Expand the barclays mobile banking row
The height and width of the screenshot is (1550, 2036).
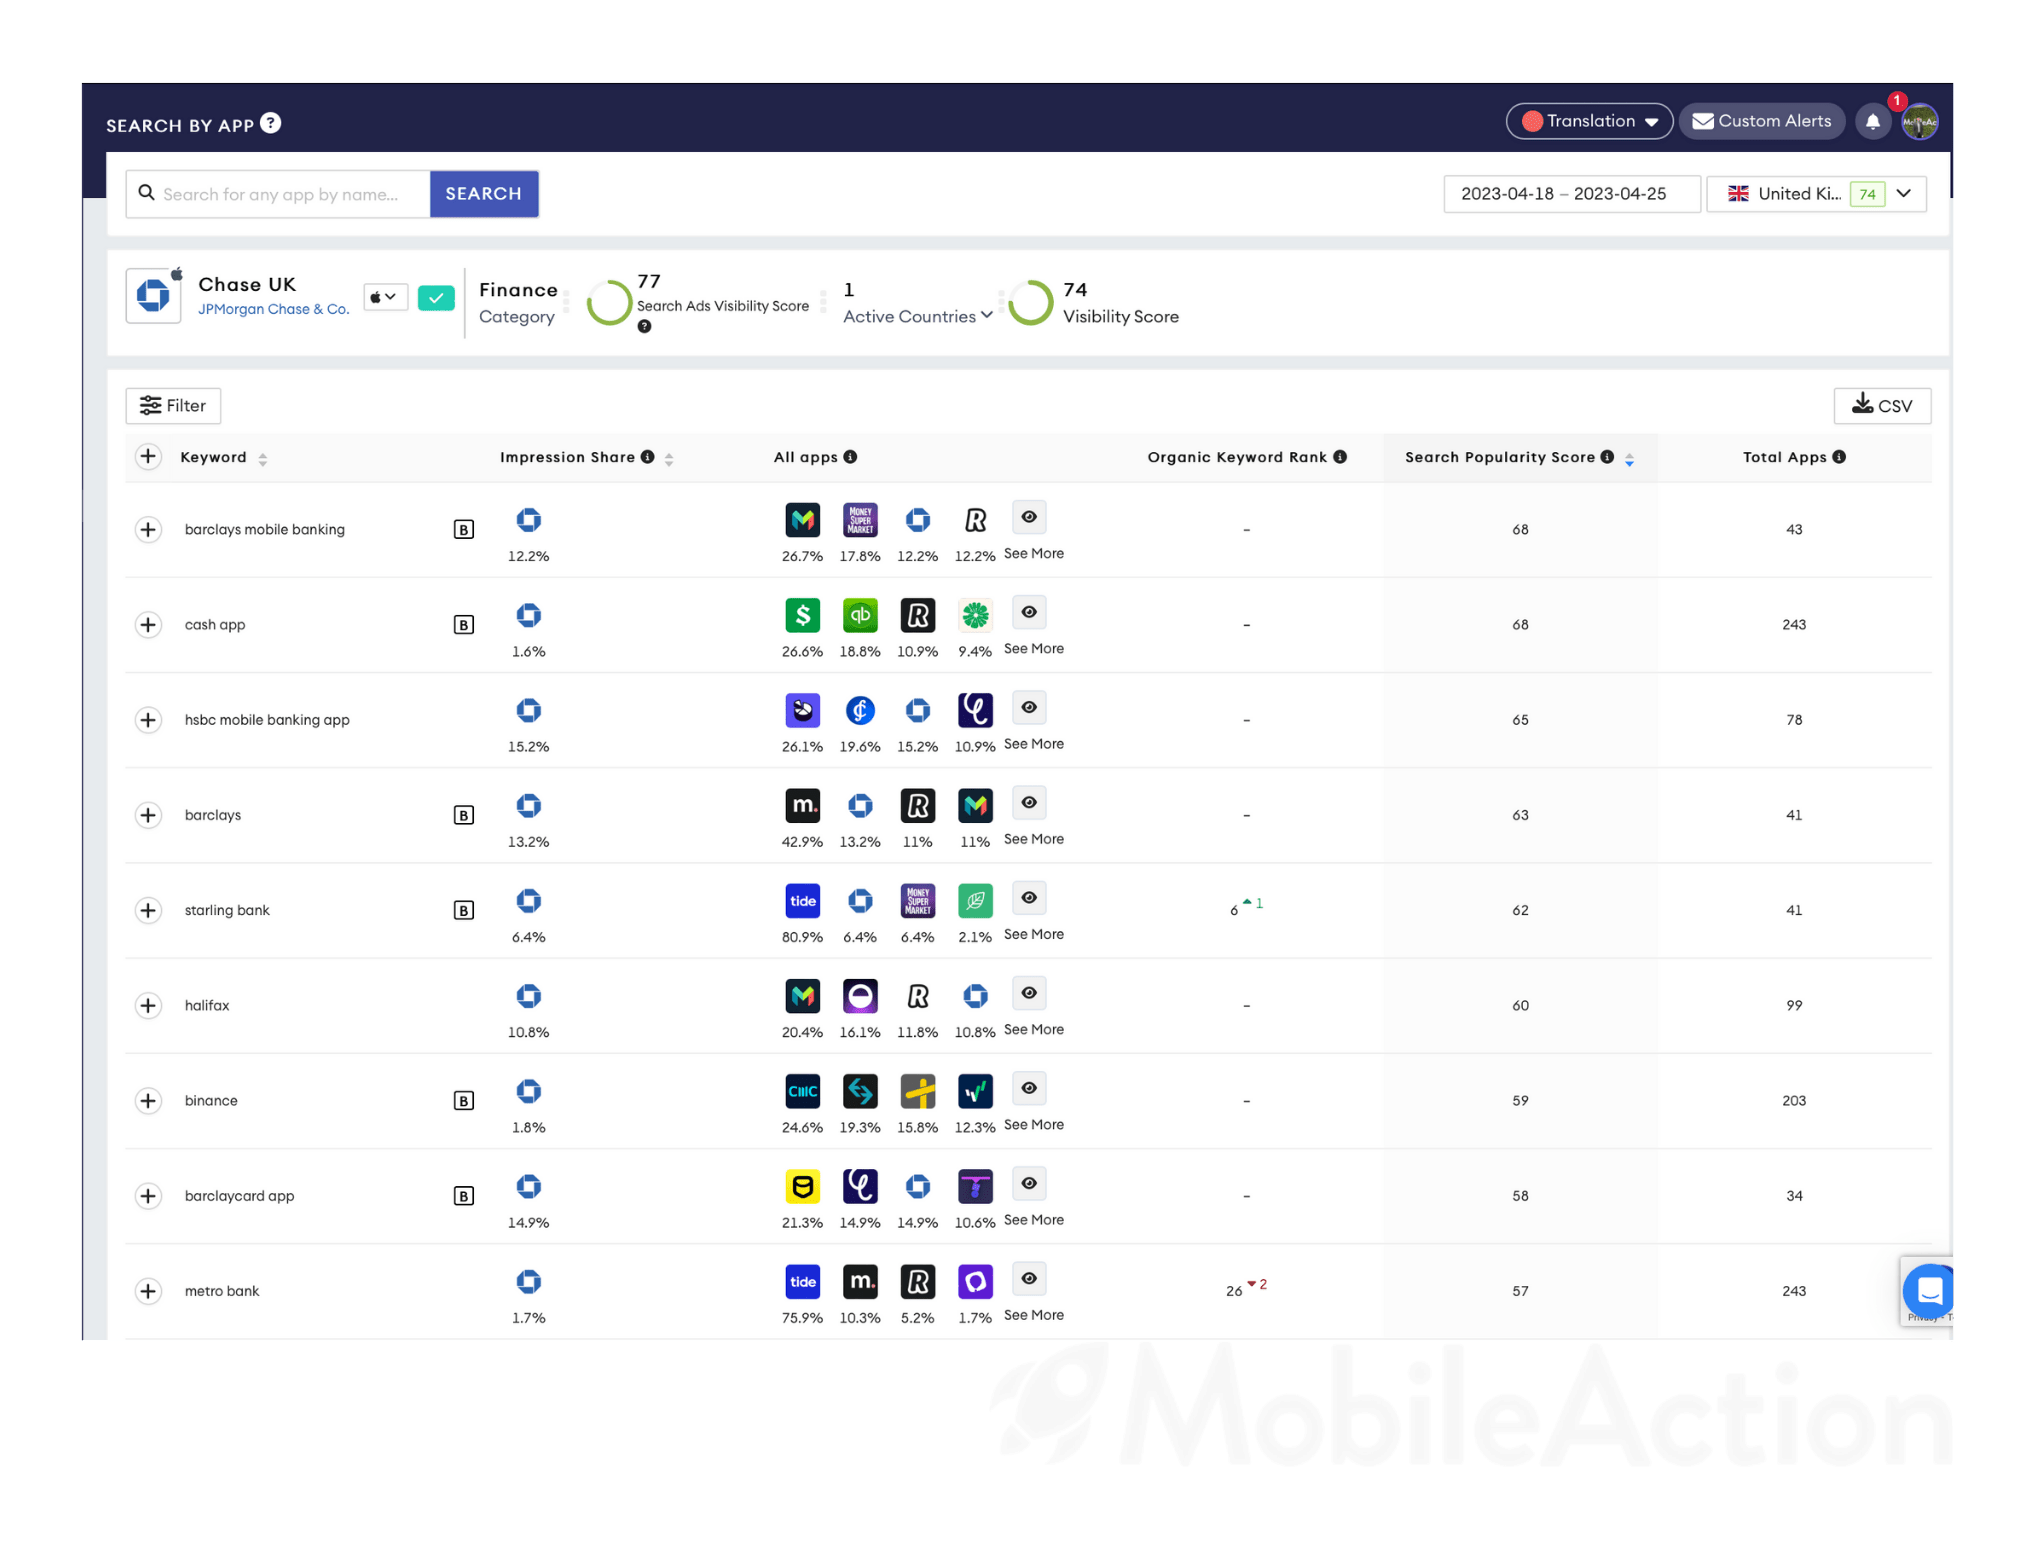point(148,530)
